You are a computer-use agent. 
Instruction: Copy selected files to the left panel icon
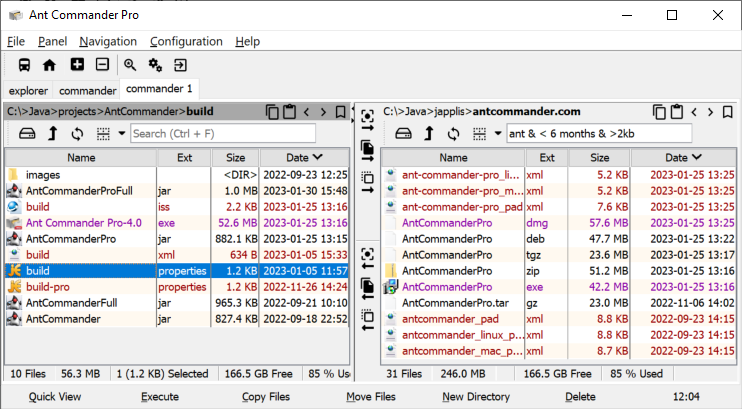click(x=367, y=289)
